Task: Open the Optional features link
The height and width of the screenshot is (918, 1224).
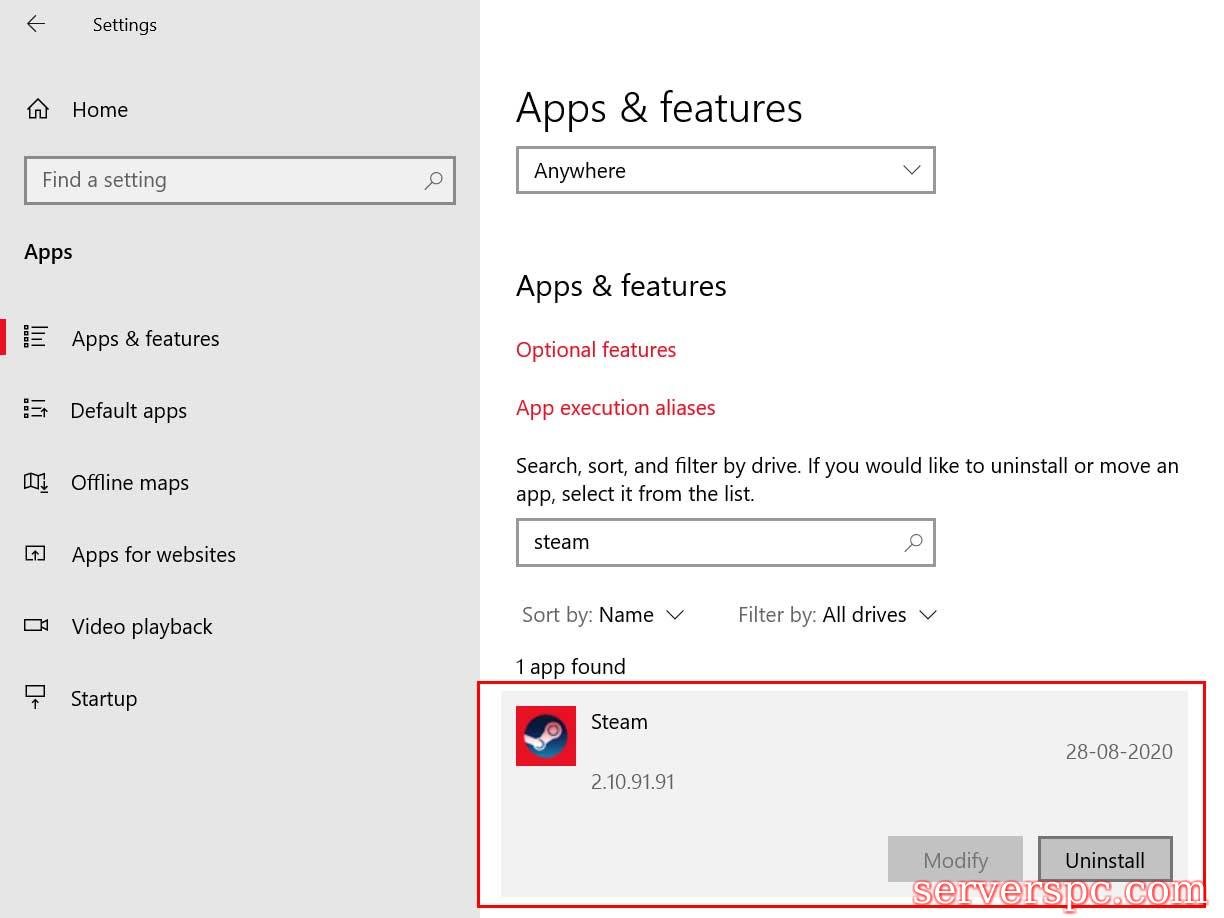Action: 596,350
